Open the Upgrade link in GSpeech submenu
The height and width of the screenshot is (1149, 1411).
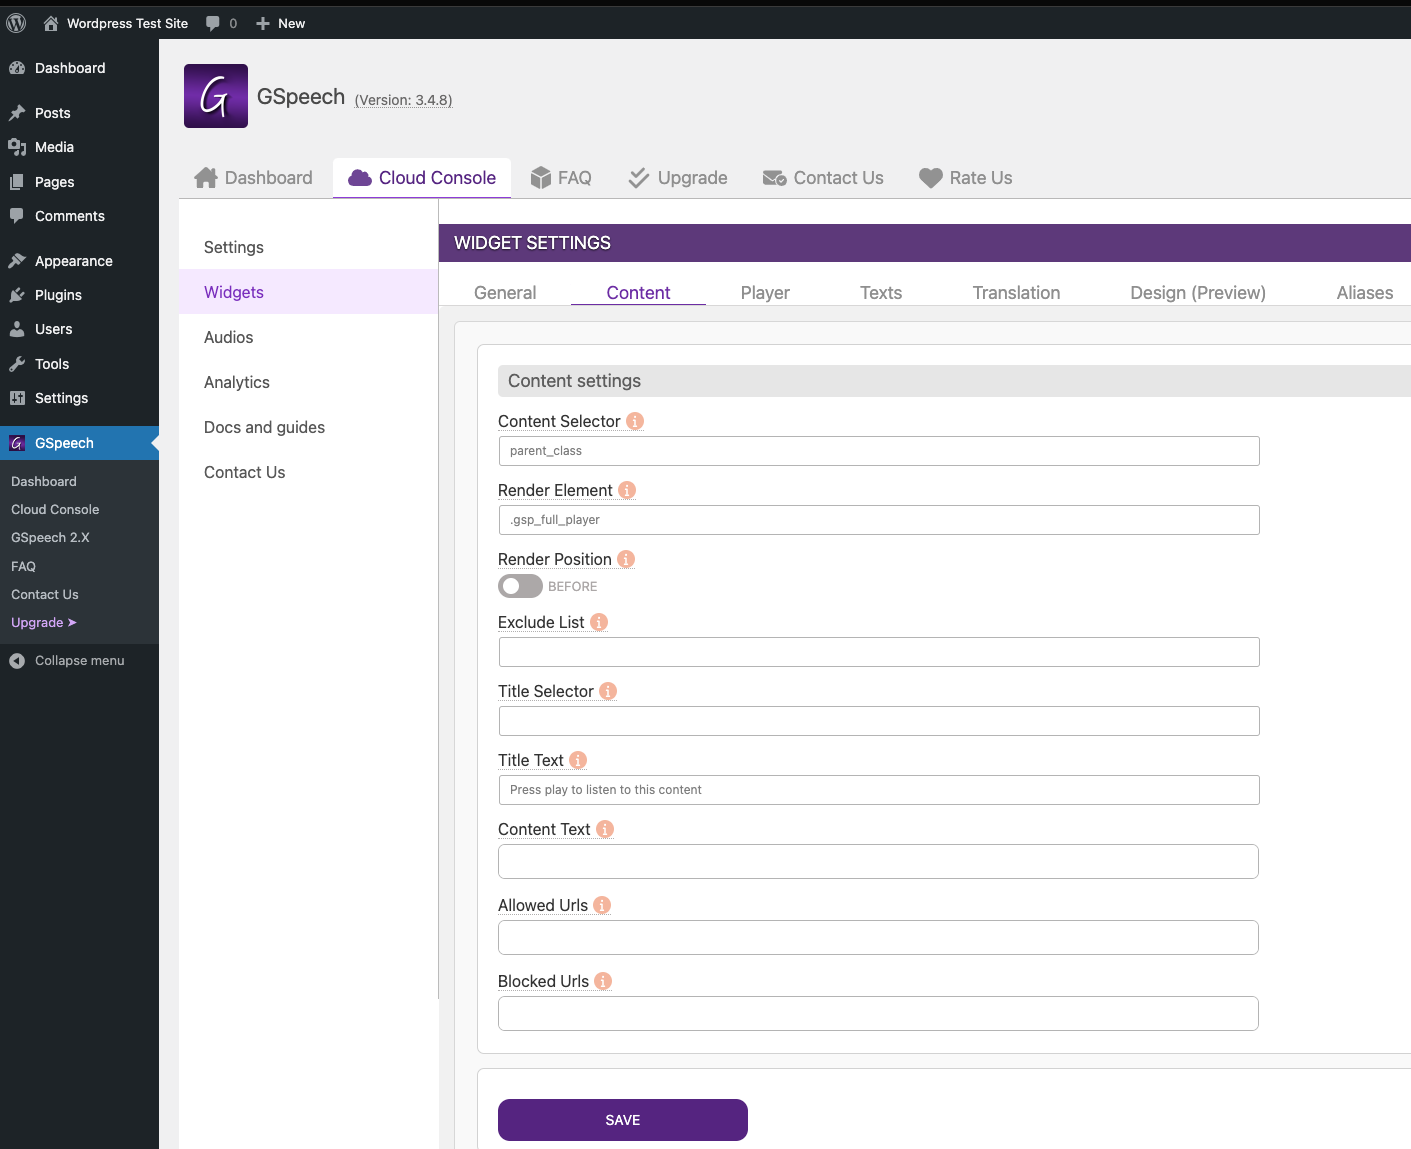coord(44,622)
